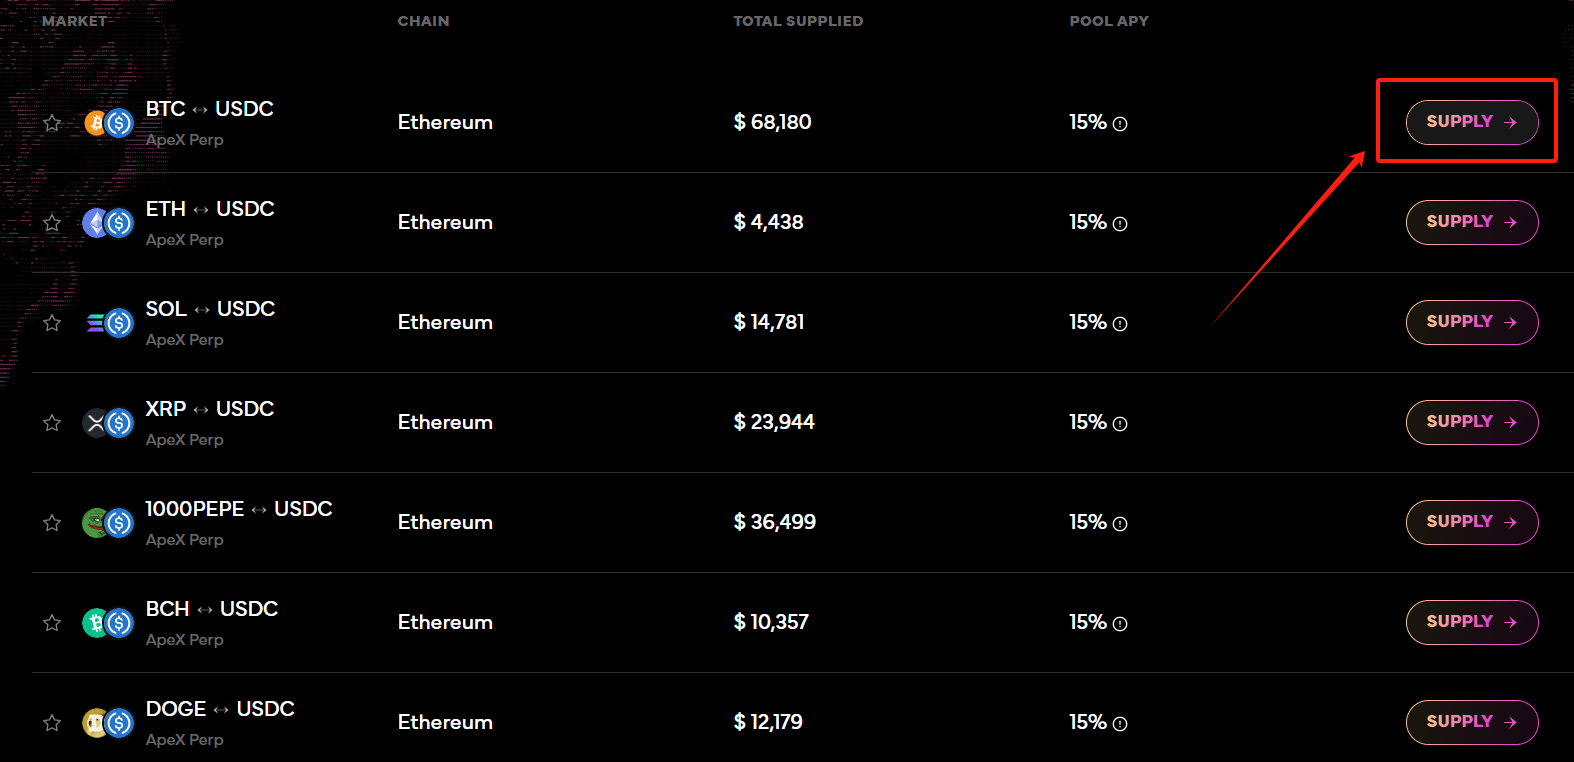This screenshot has width=1574, height=762.
Task: Click the BTC-USDC pool APY info icon
Action: [1120, 124]
